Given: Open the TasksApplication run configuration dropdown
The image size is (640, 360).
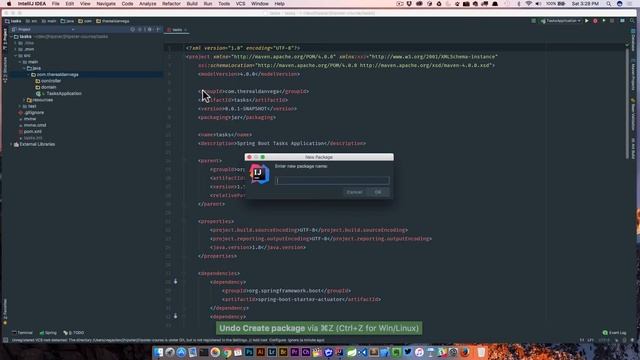Looking at the screenshot, I should pyautogui.click(x=560, y=21).
